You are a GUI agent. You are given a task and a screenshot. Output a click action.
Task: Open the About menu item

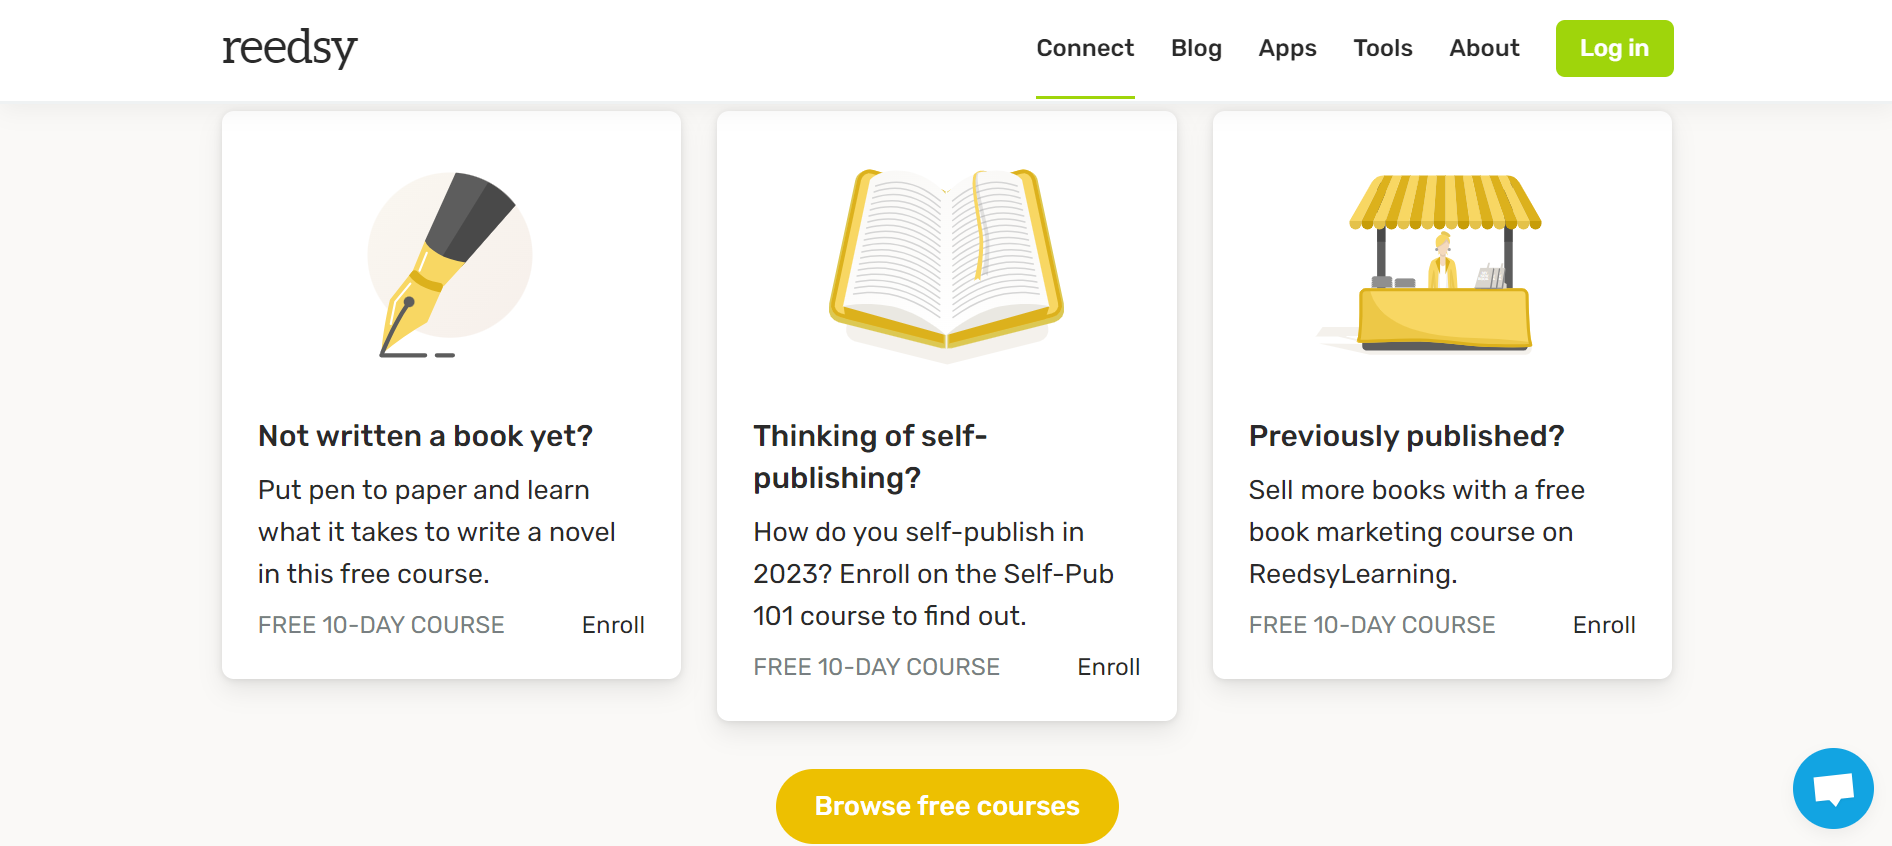click(x=1484, y=48)
